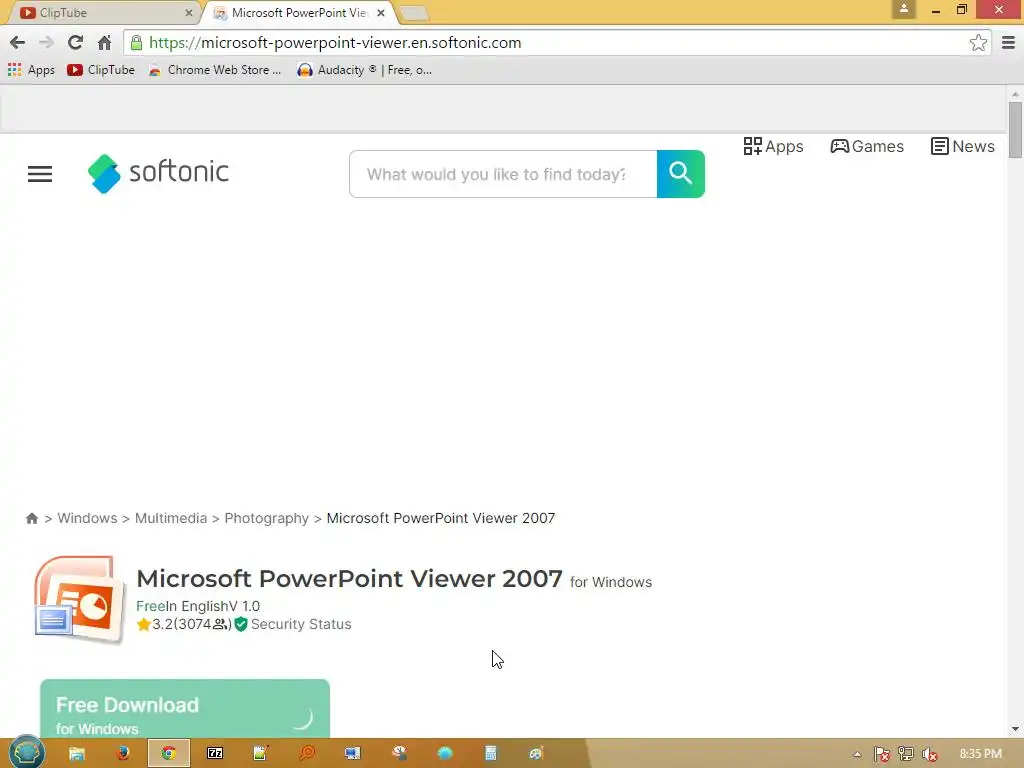The height and width of the screenshot is (768, 1024).
Task: Click the 8:35 PM clock
Action: click(980, 754)
